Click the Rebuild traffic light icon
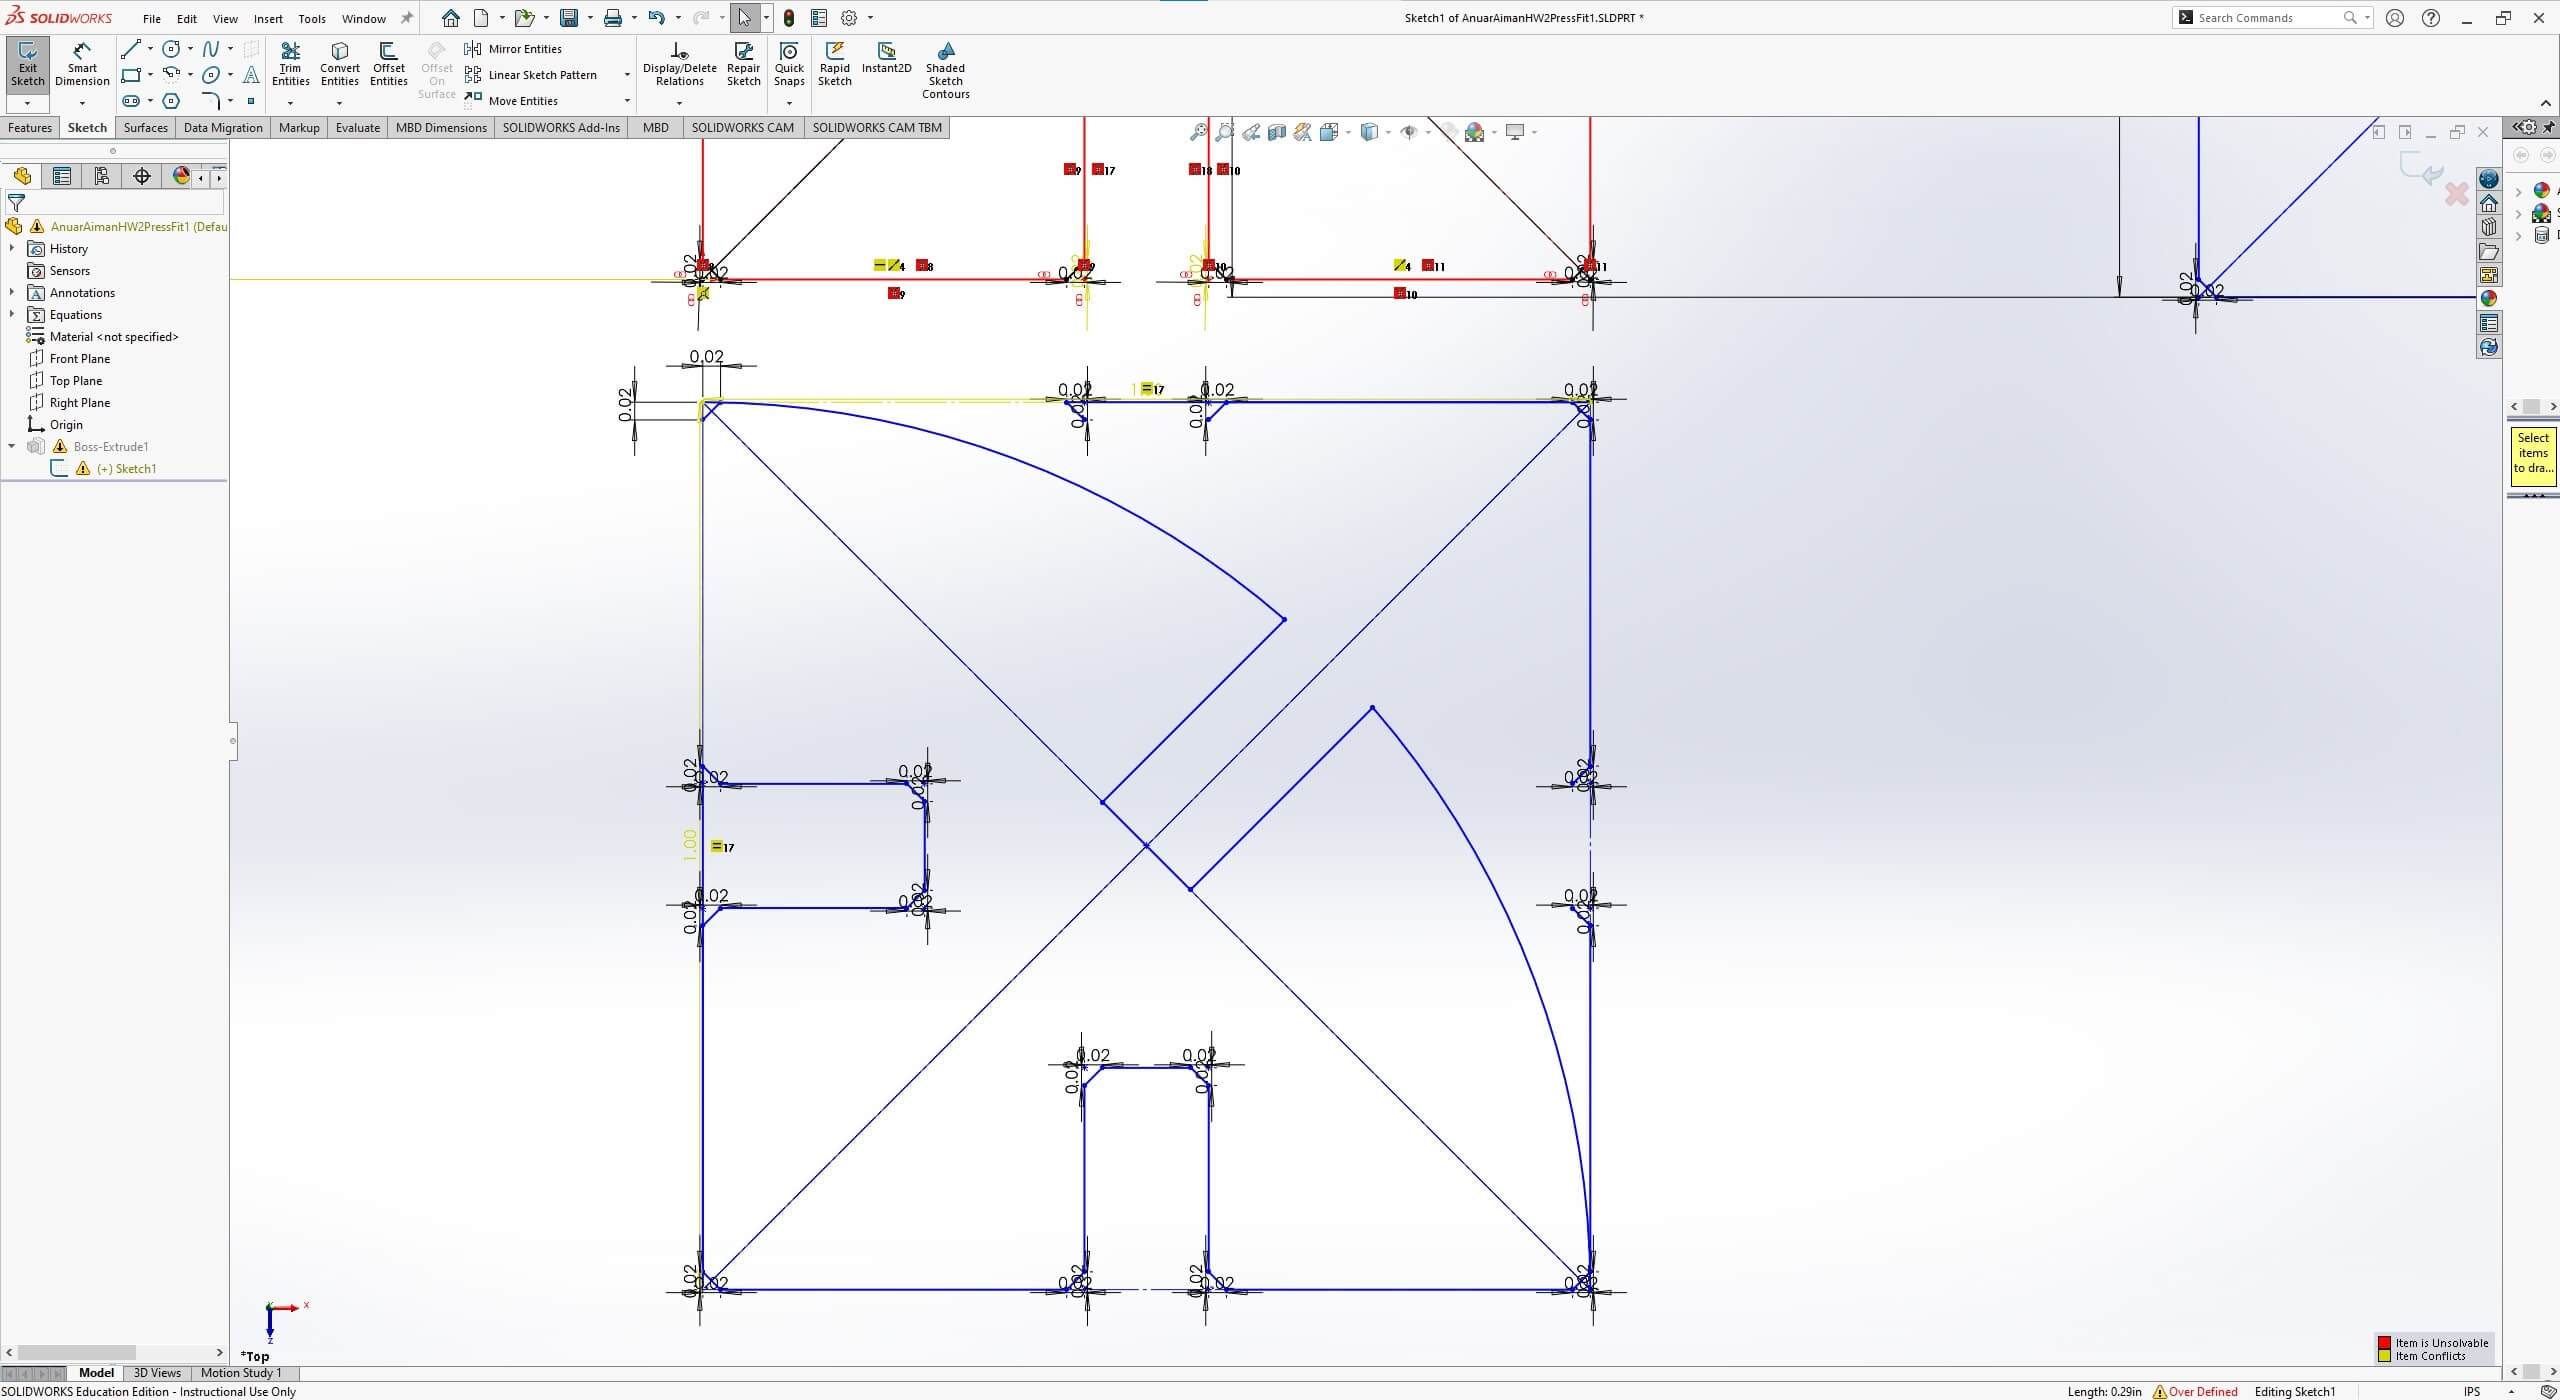Screen dimensions: 2560x1400 (789, 18)
